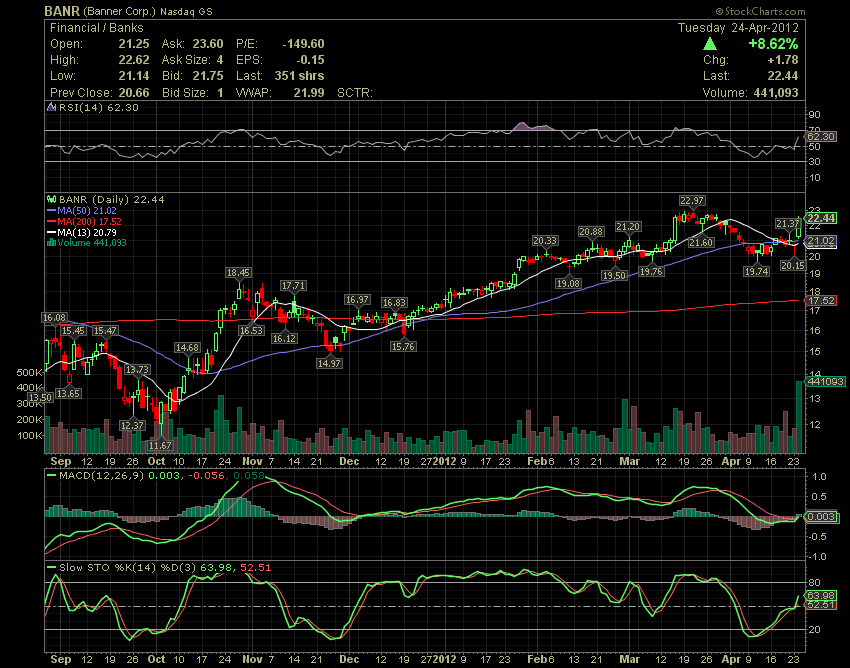Click the 17.71 price annotation

(x=293, y=286)
